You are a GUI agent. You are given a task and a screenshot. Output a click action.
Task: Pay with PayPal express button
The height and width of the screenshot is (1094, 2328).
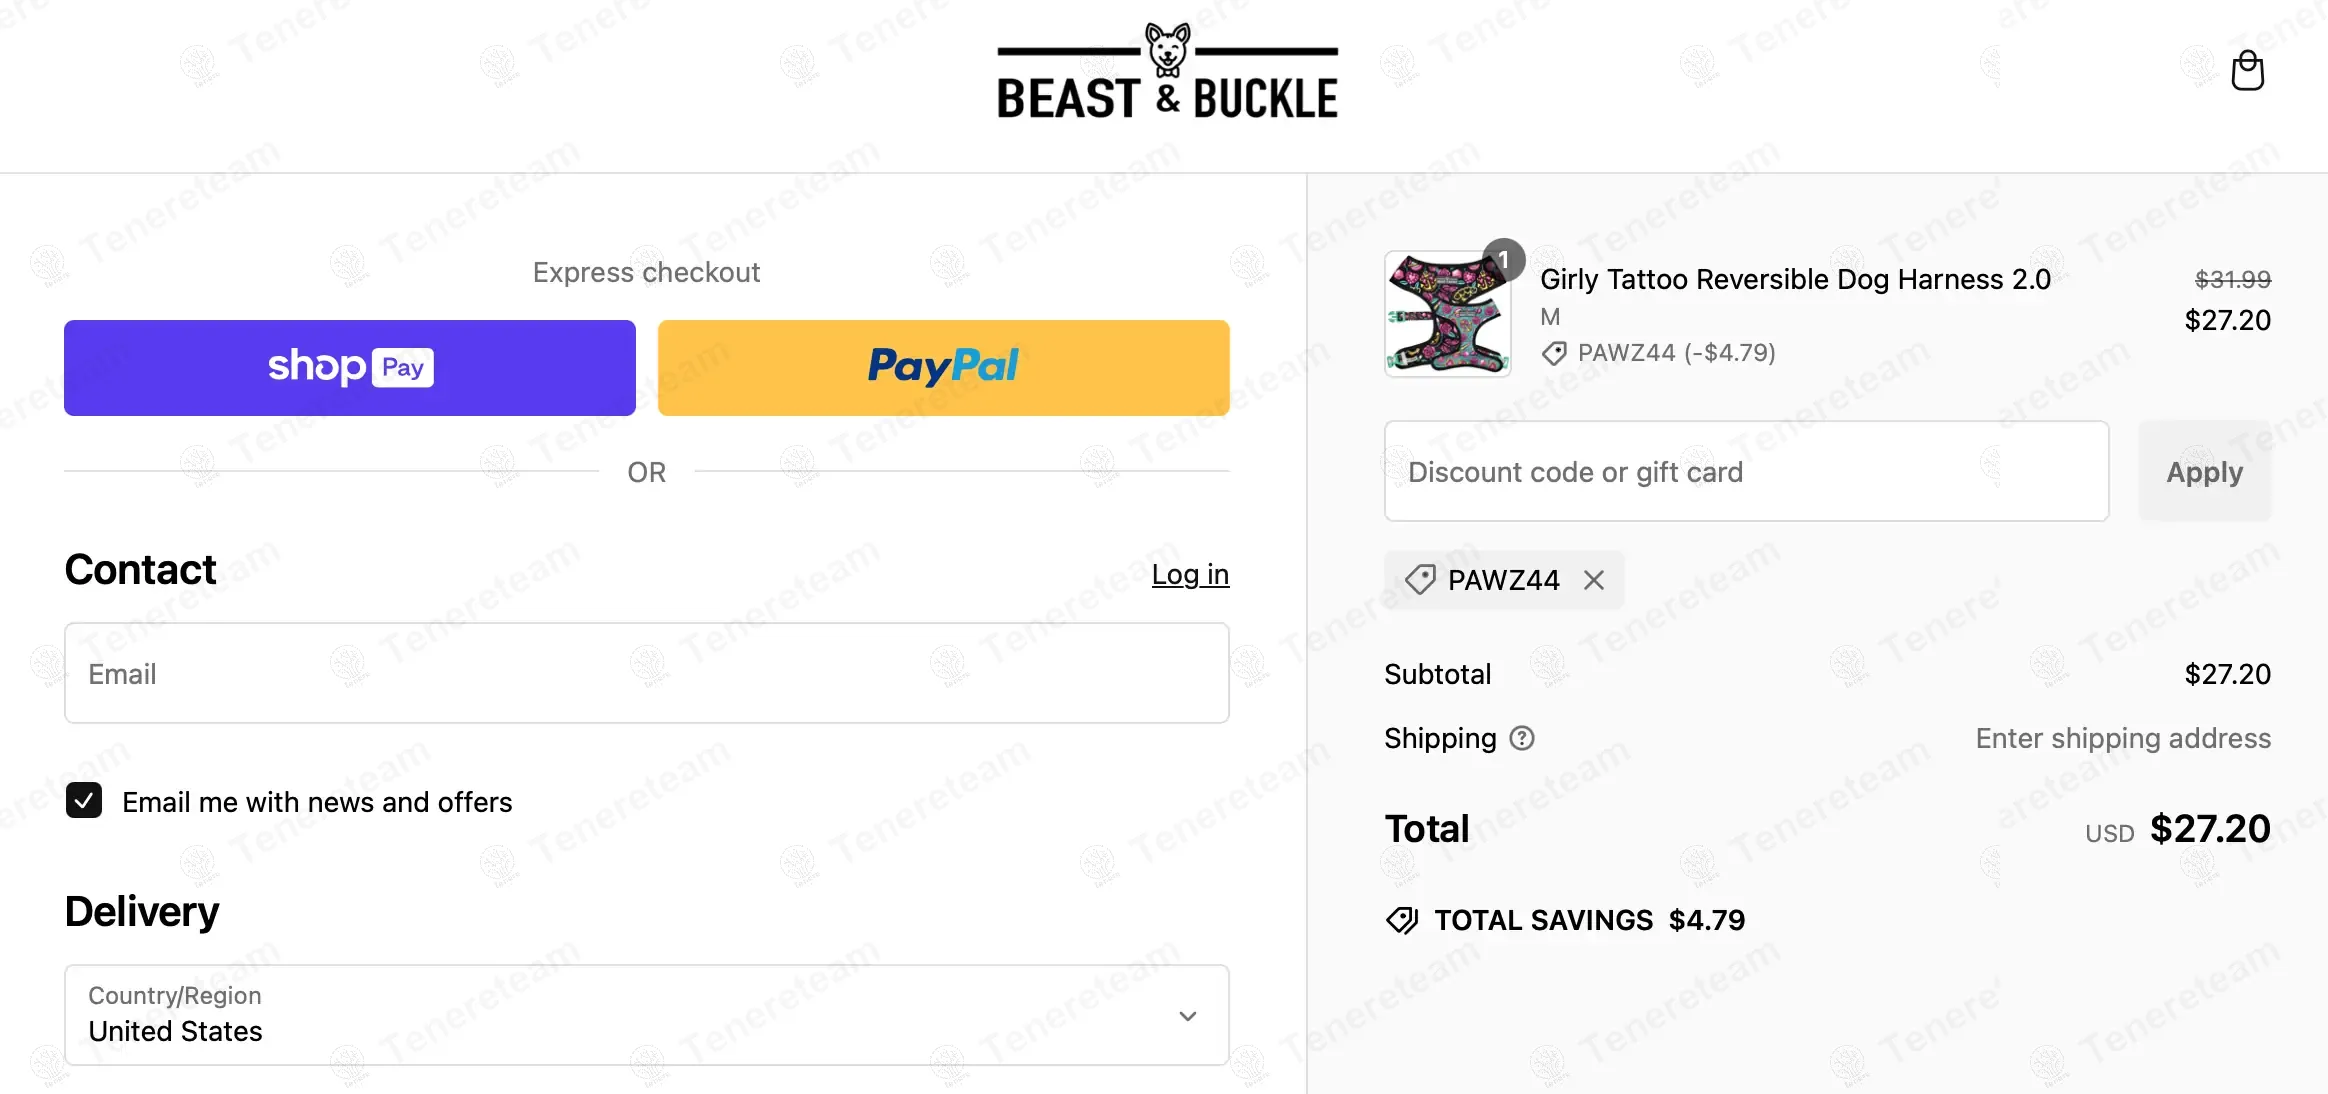pyautogui.click(x=943, y=368)
